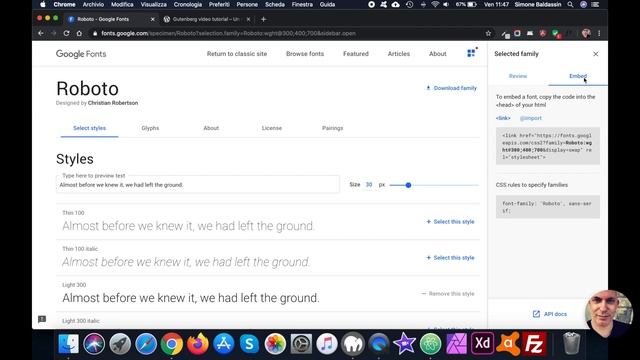Viewport: 640px width, 360px height.
Task: Select the Thin 100 style
Action: tap(450, 222)
